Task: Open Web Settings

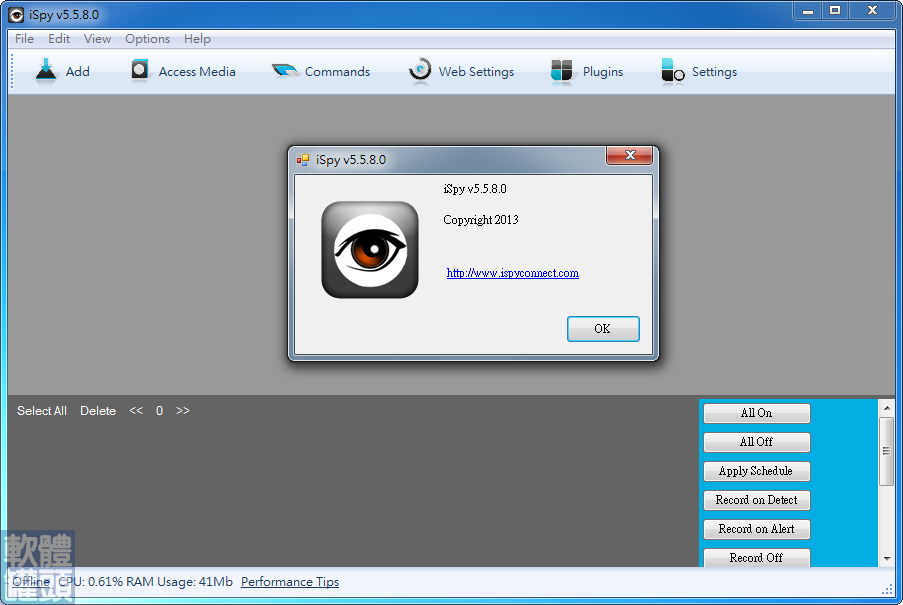Action: 461,71
